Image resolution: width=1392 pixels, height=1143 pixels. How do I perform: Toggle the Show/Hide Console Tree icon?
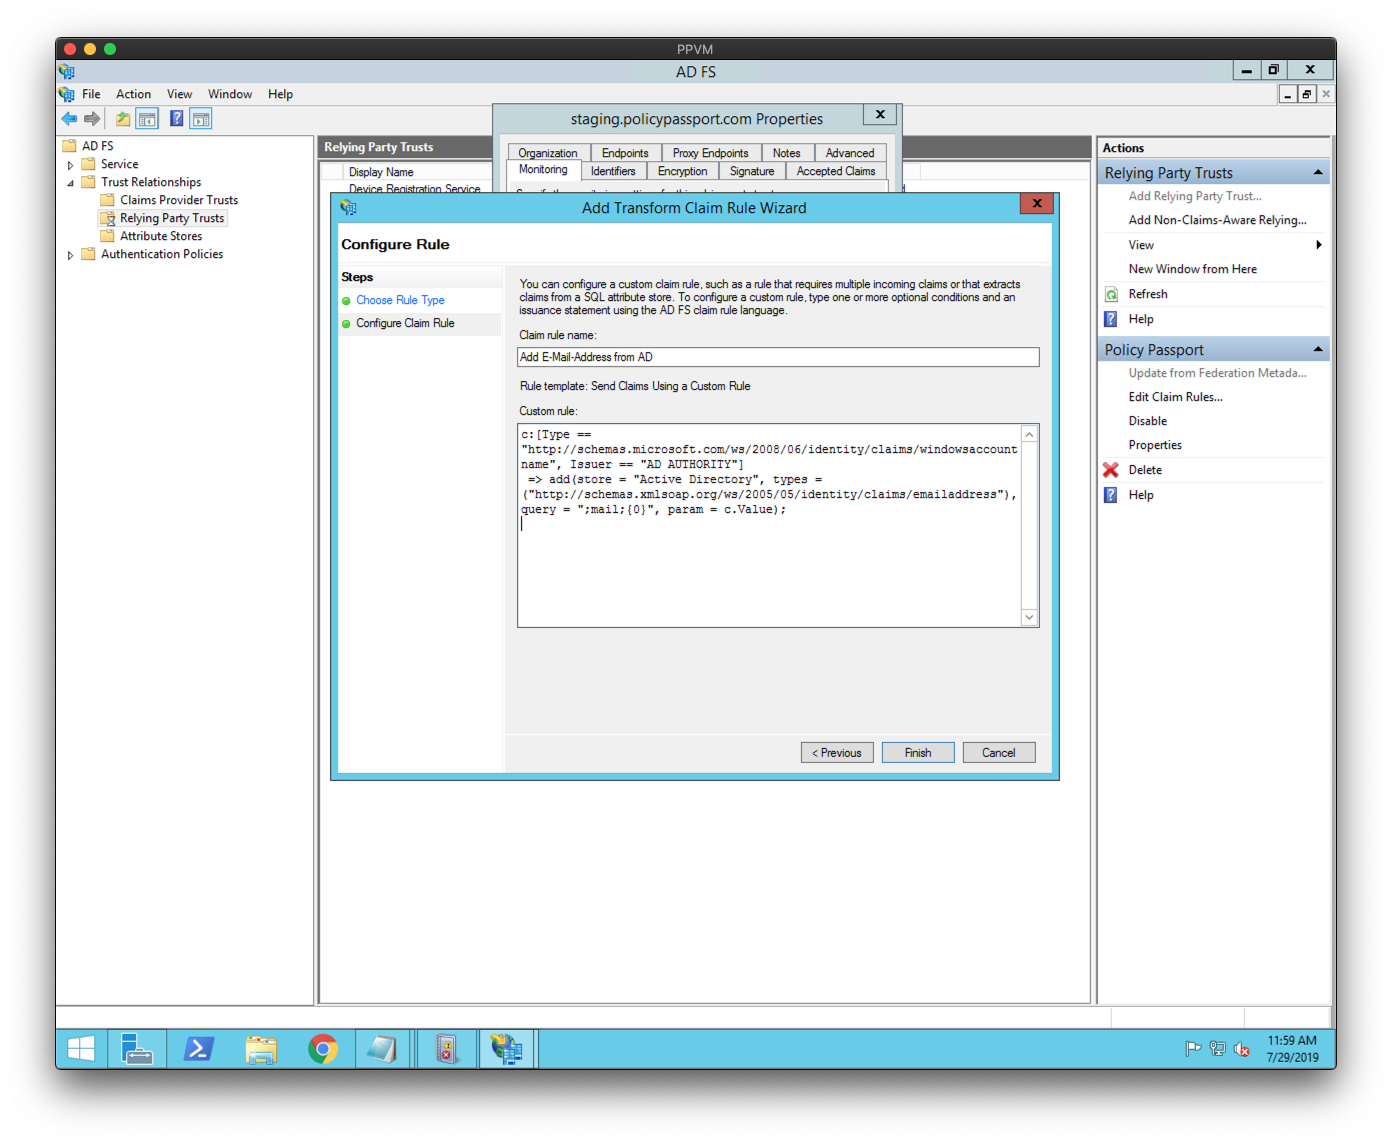pyautogui.click(x=147, y=119)
